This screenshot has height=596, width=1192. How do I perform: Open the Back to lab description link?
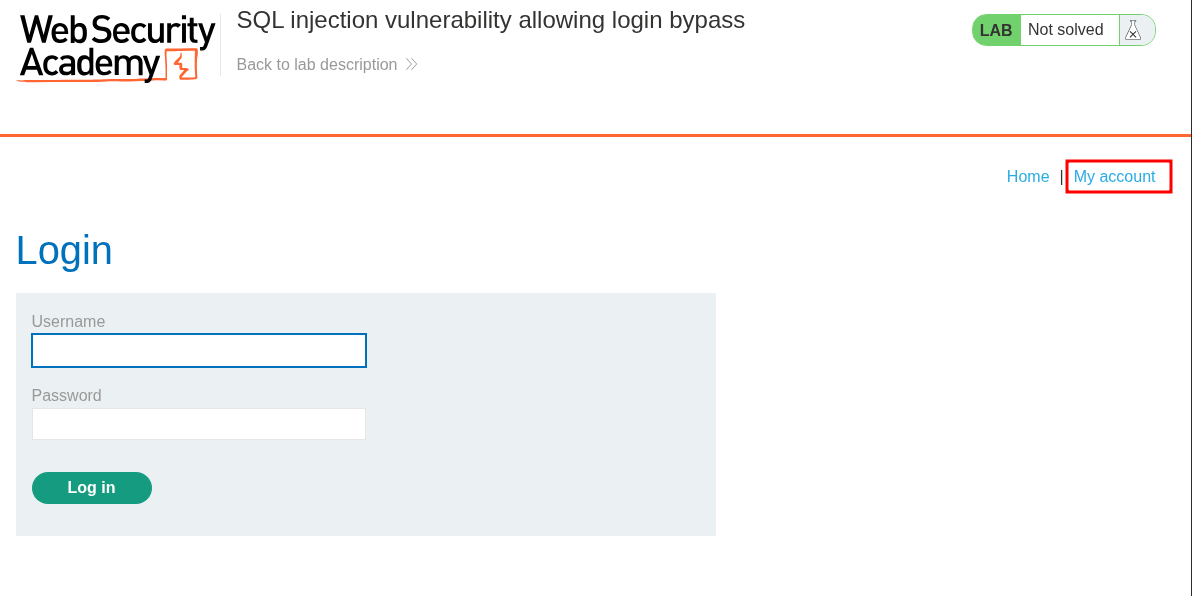[317, 65]
